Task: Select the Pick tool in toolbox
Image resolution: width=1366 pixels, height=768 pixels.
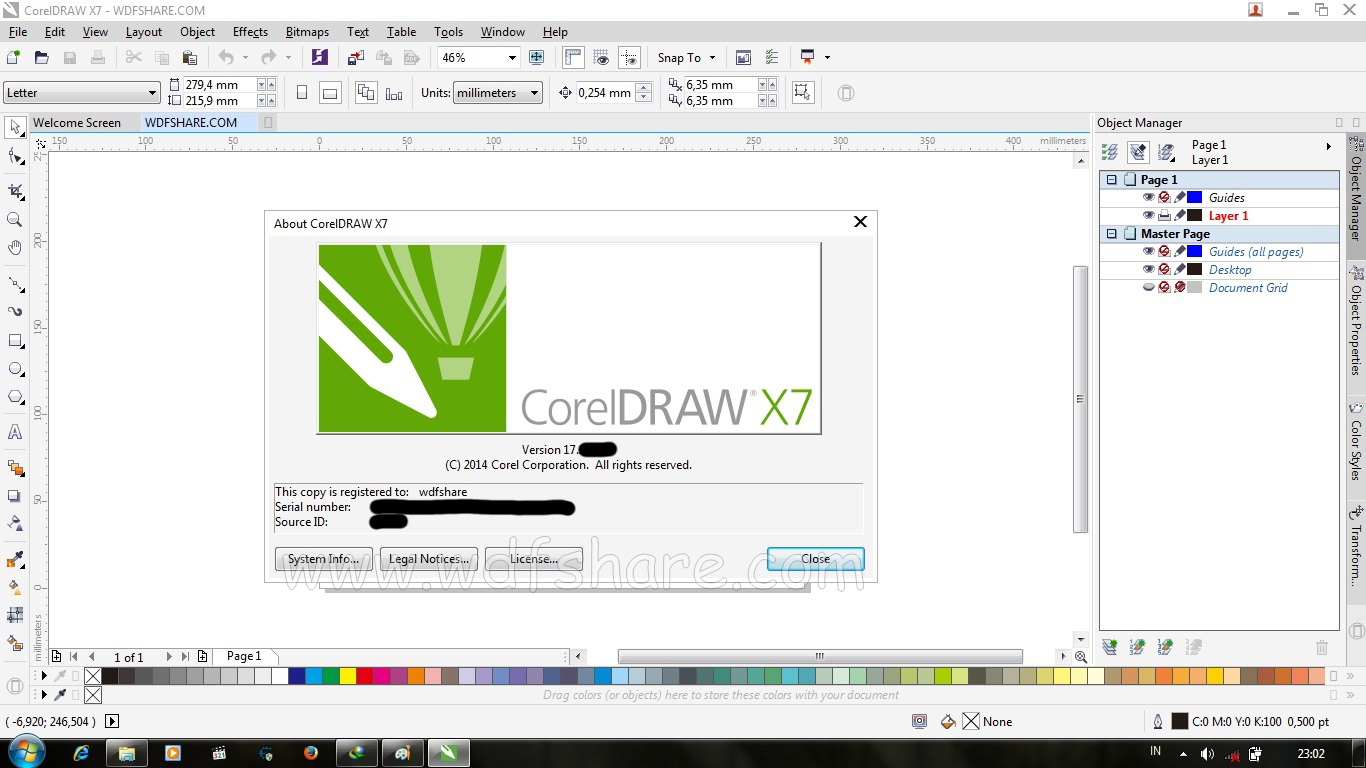Action: (15, 127)
